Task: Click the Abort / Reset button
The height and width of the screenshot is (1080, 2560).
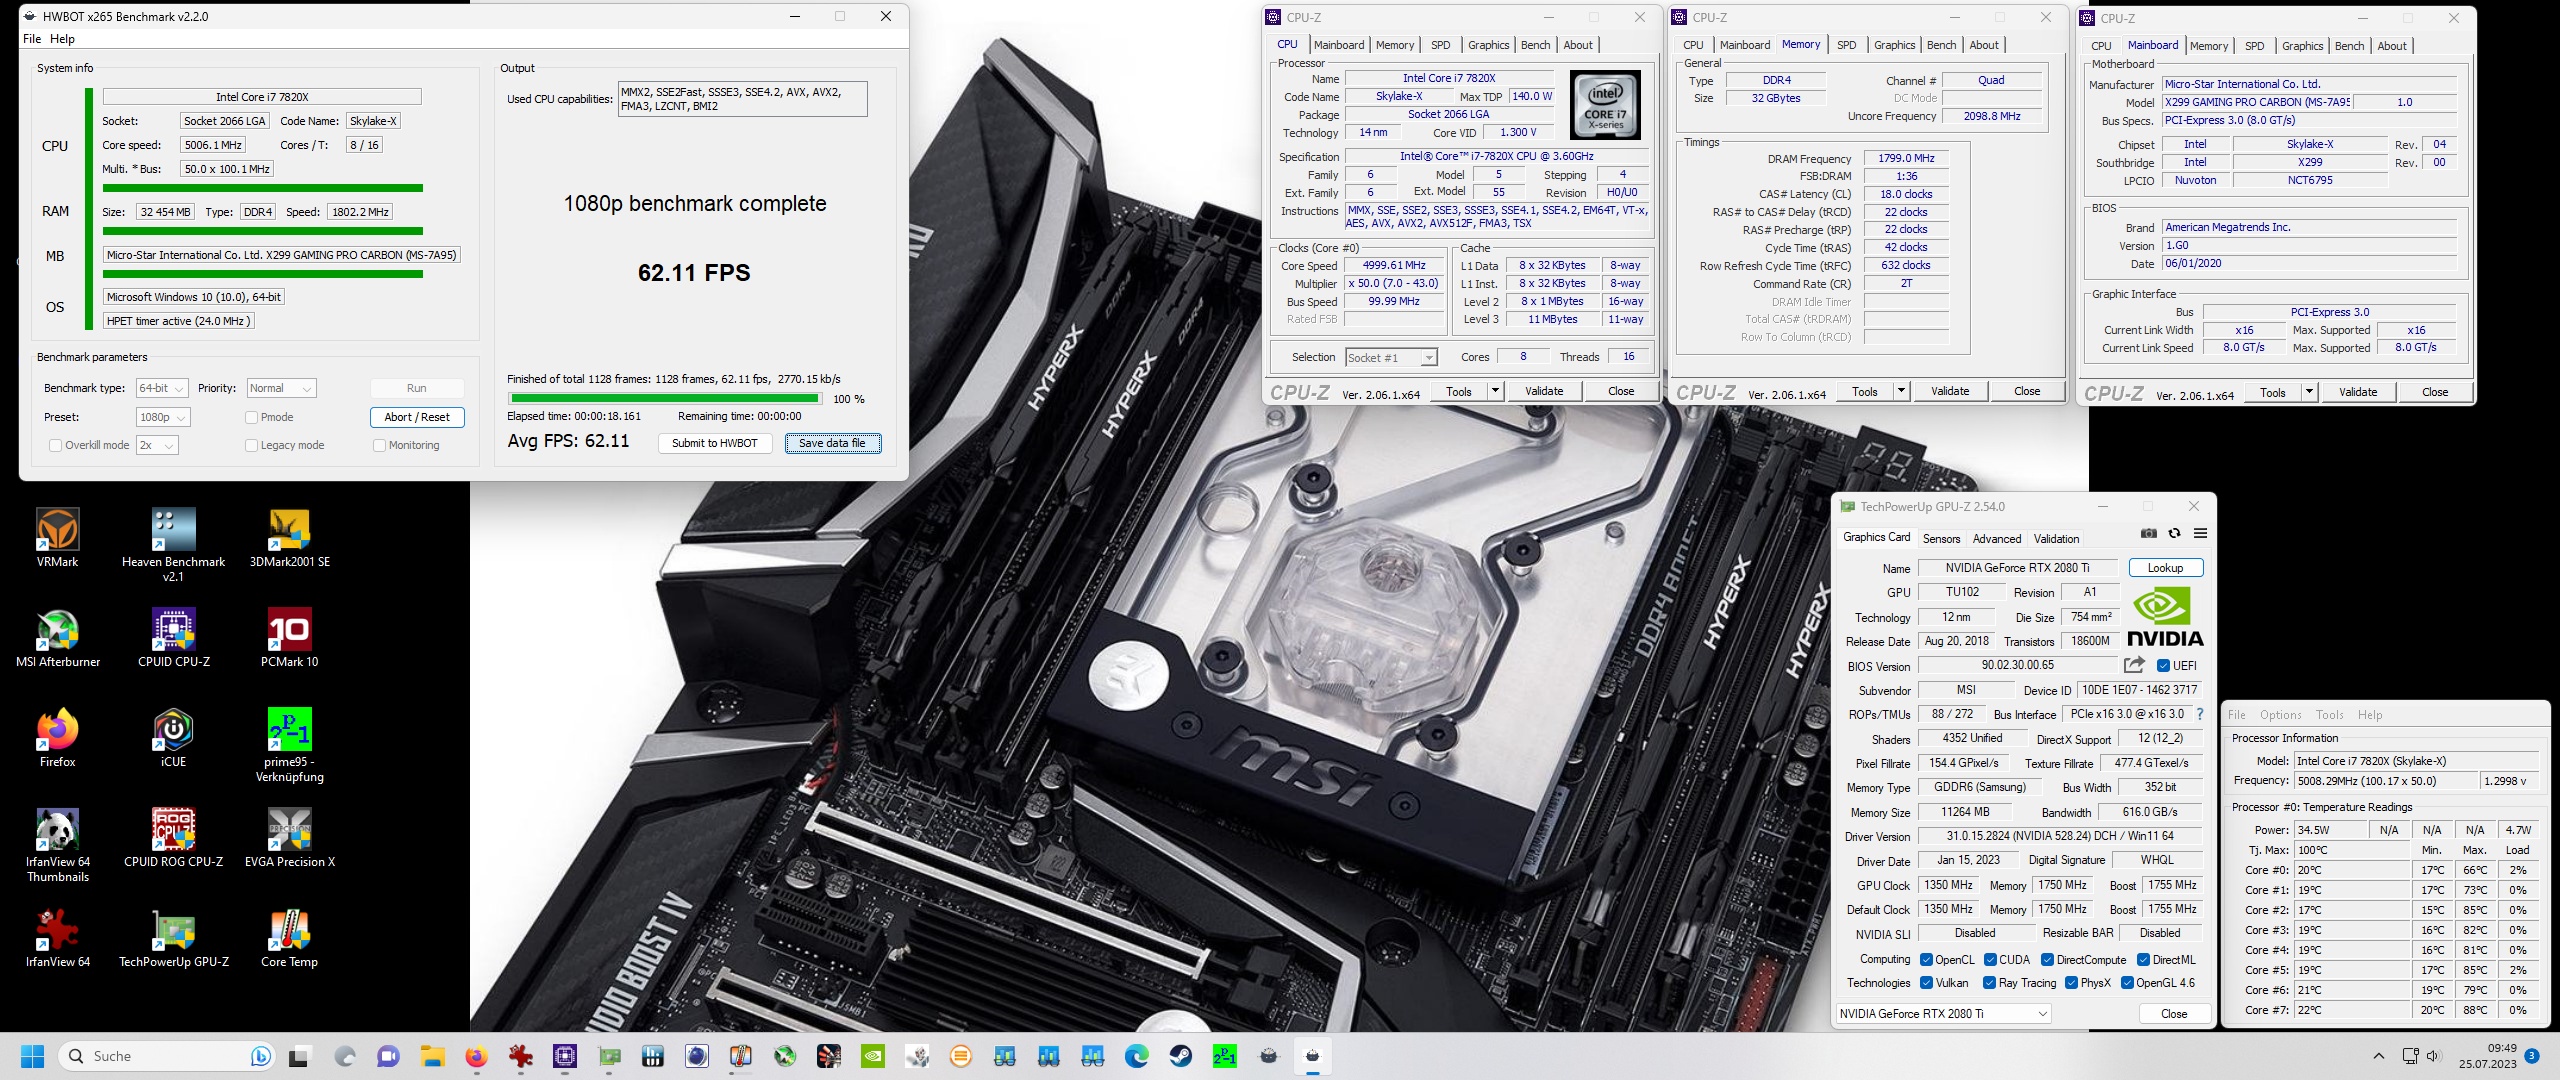Action: tap(417, 417)
